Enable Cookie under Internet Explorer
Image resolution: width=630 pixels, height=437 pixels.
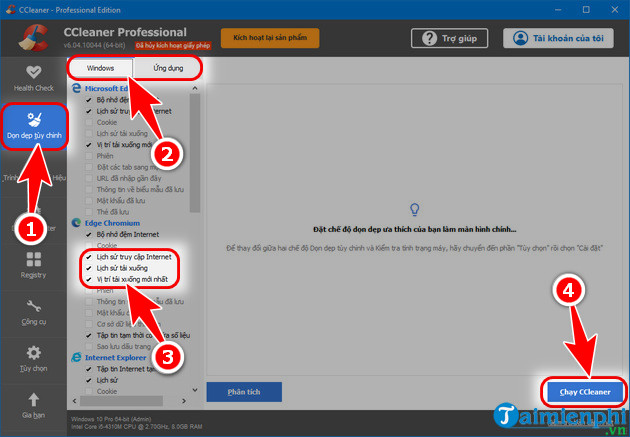tap(89, 391)
